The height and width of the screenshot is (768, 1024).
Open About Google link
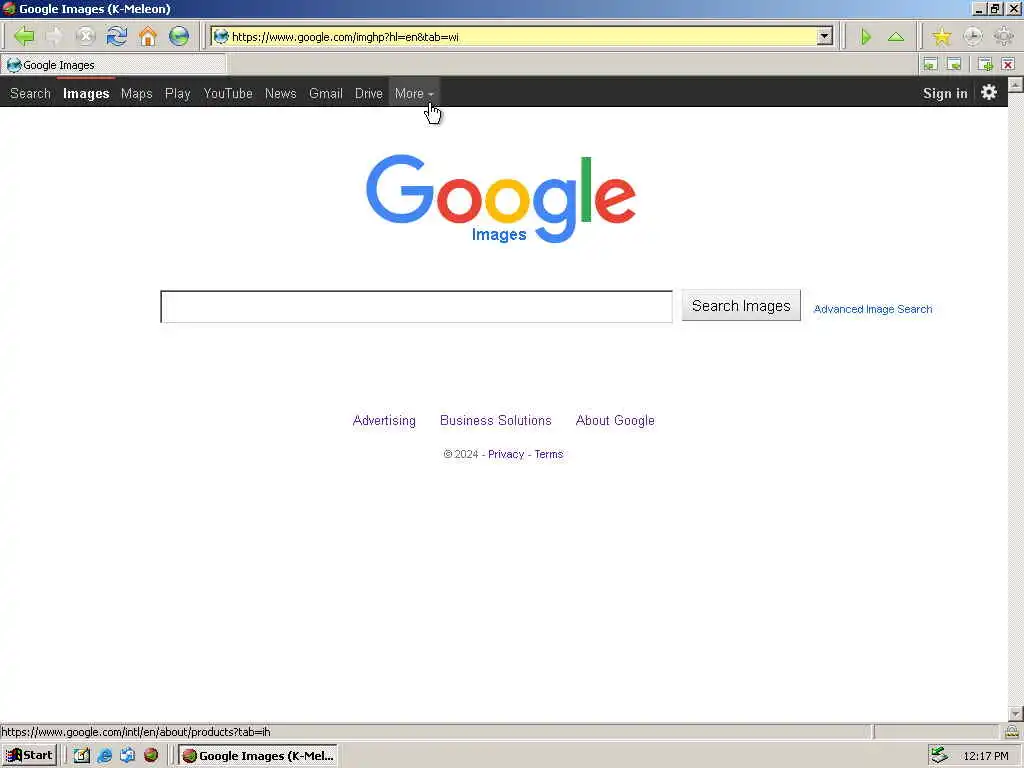615,421
